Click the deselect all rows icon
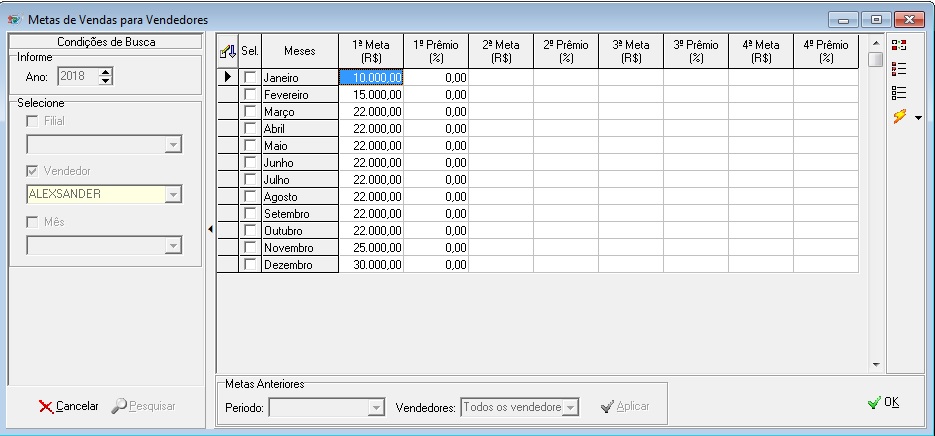 tap(899, 92)
